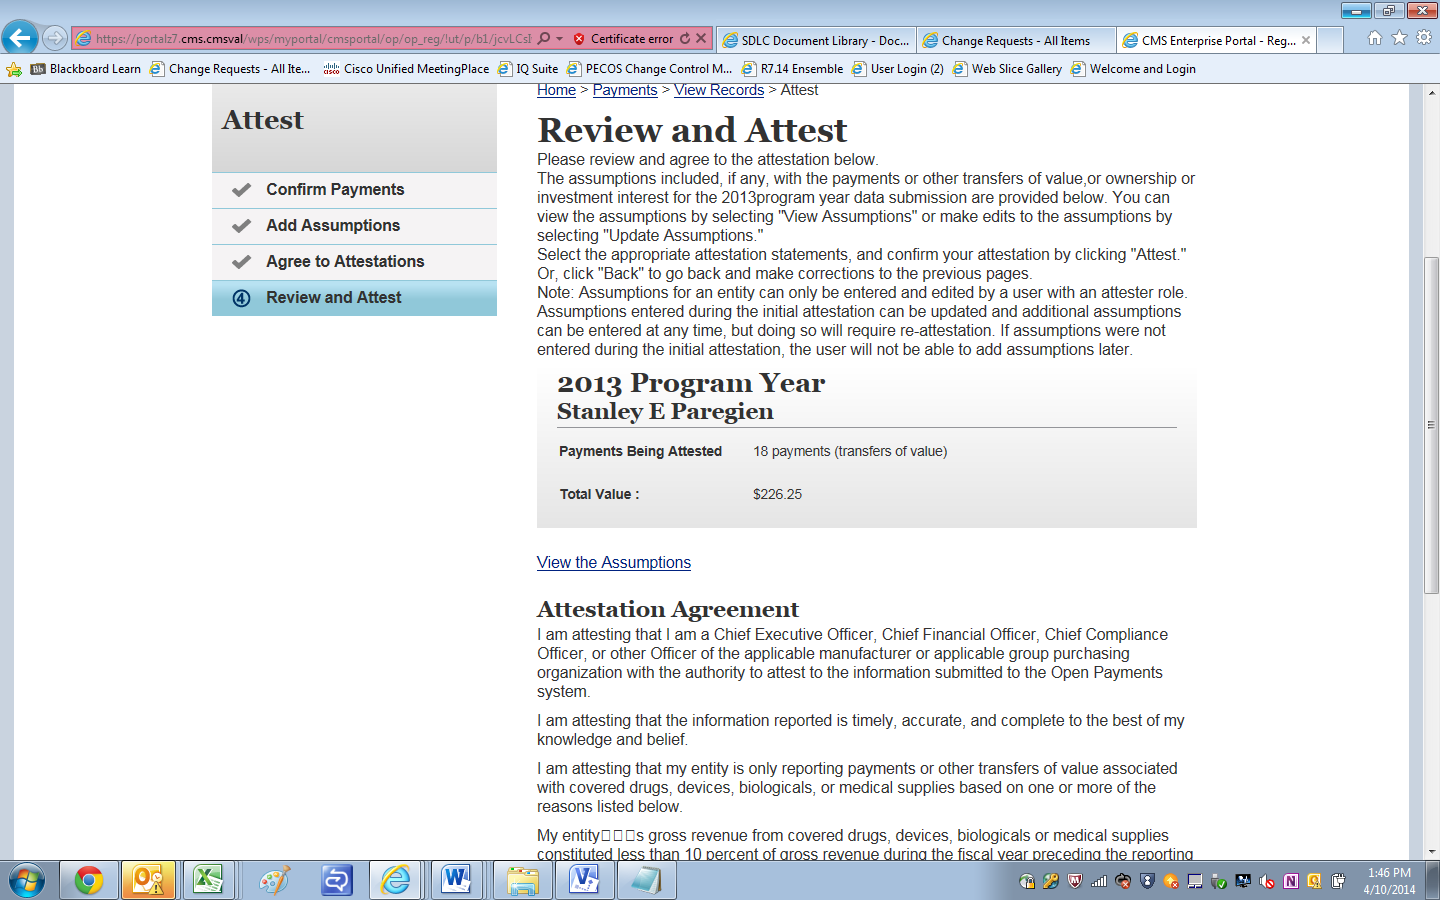1440x900 pixels.
Task: Click the scrollbar down arrow
Action: (1431, 851)
